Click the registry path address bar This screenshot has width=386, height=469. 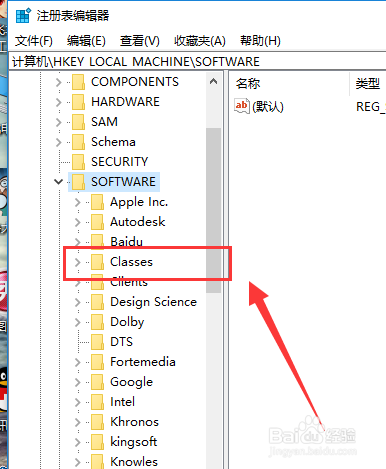tap(197, 62)
